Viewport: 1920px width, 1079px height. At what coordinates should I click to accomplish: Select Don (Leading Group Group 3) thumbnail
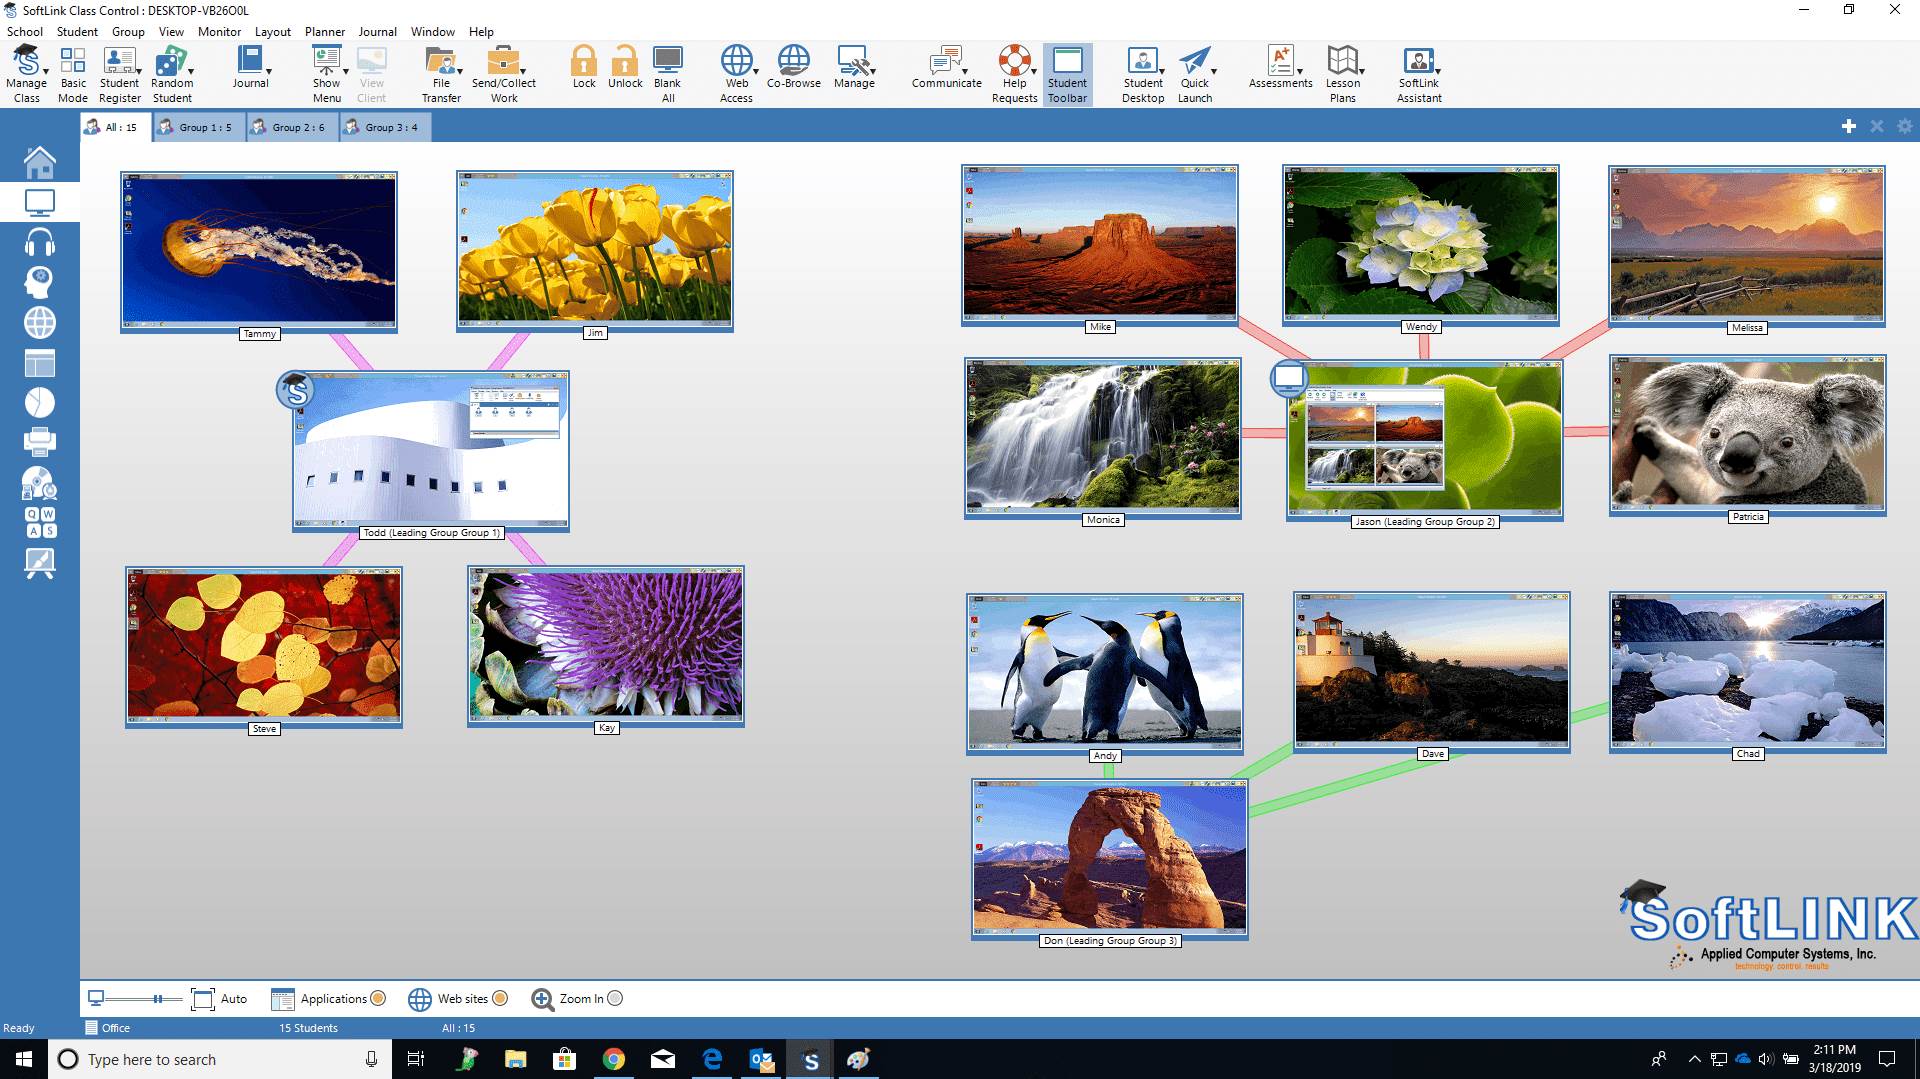(x=1110, y=860)
